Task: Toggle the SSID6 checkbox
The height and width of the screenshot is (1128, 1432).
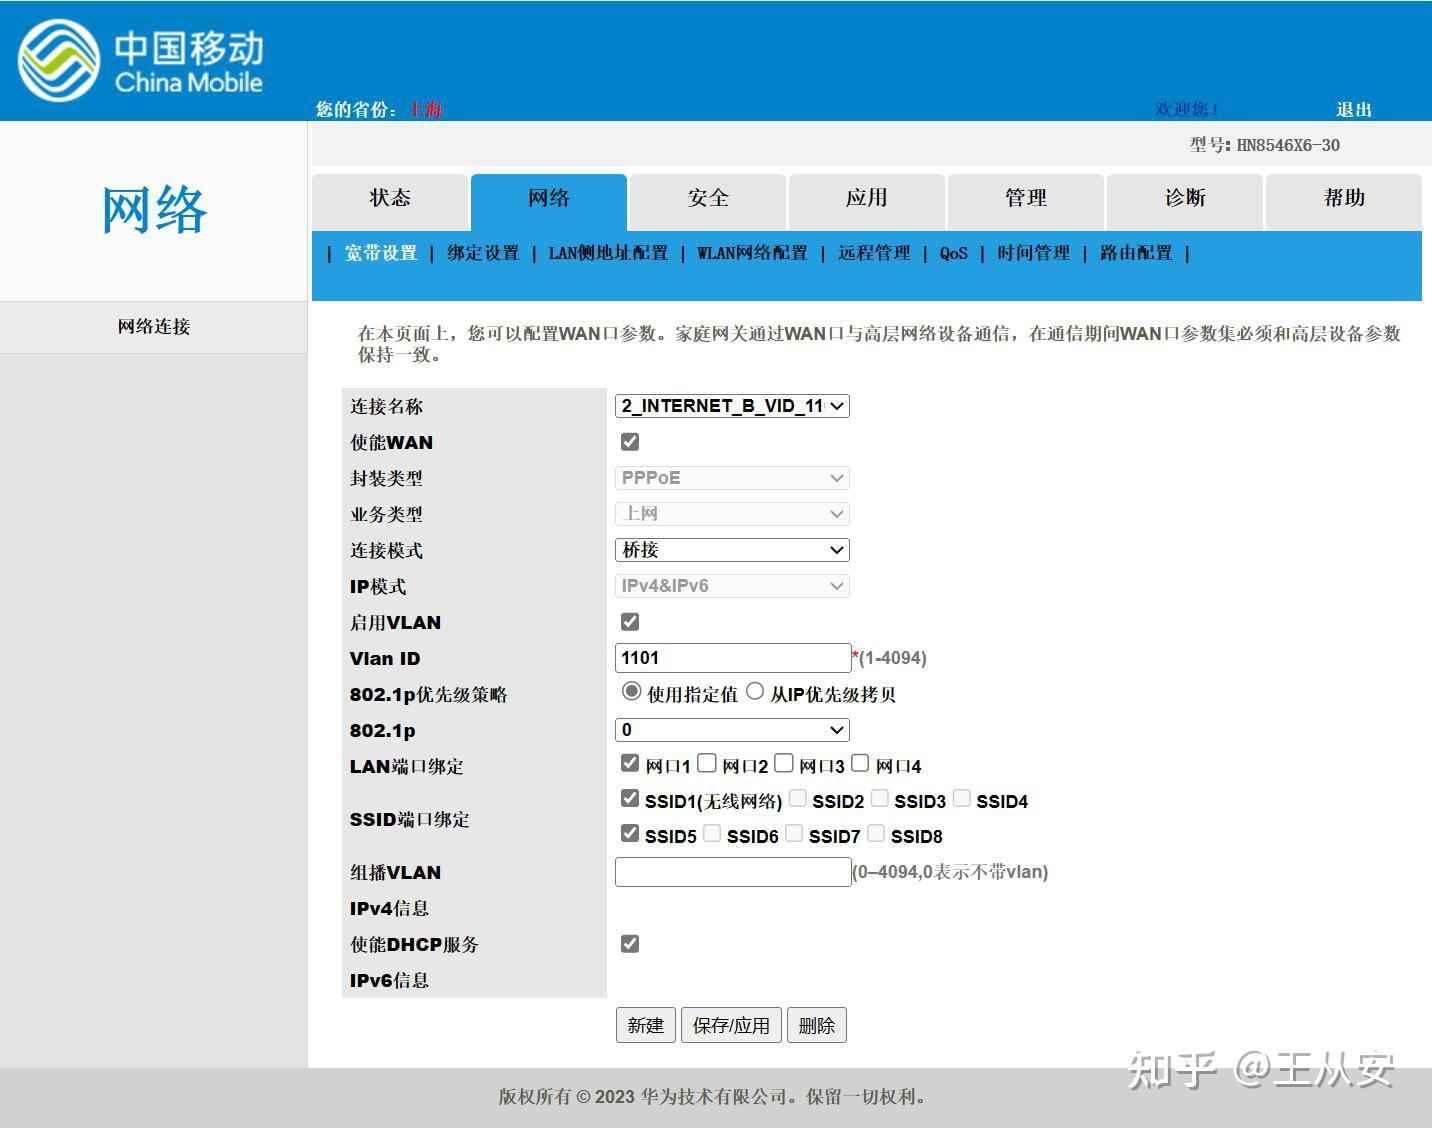Action: pos(712,833)
